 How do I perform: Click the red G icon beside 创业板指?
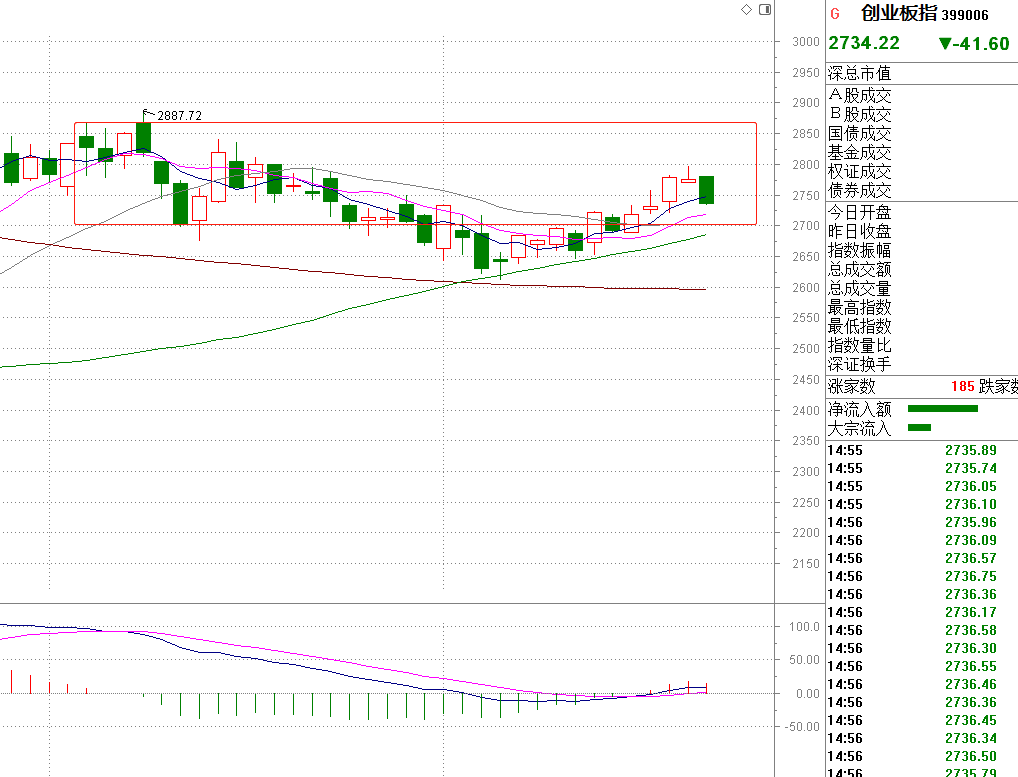click(x=835, y=14)
